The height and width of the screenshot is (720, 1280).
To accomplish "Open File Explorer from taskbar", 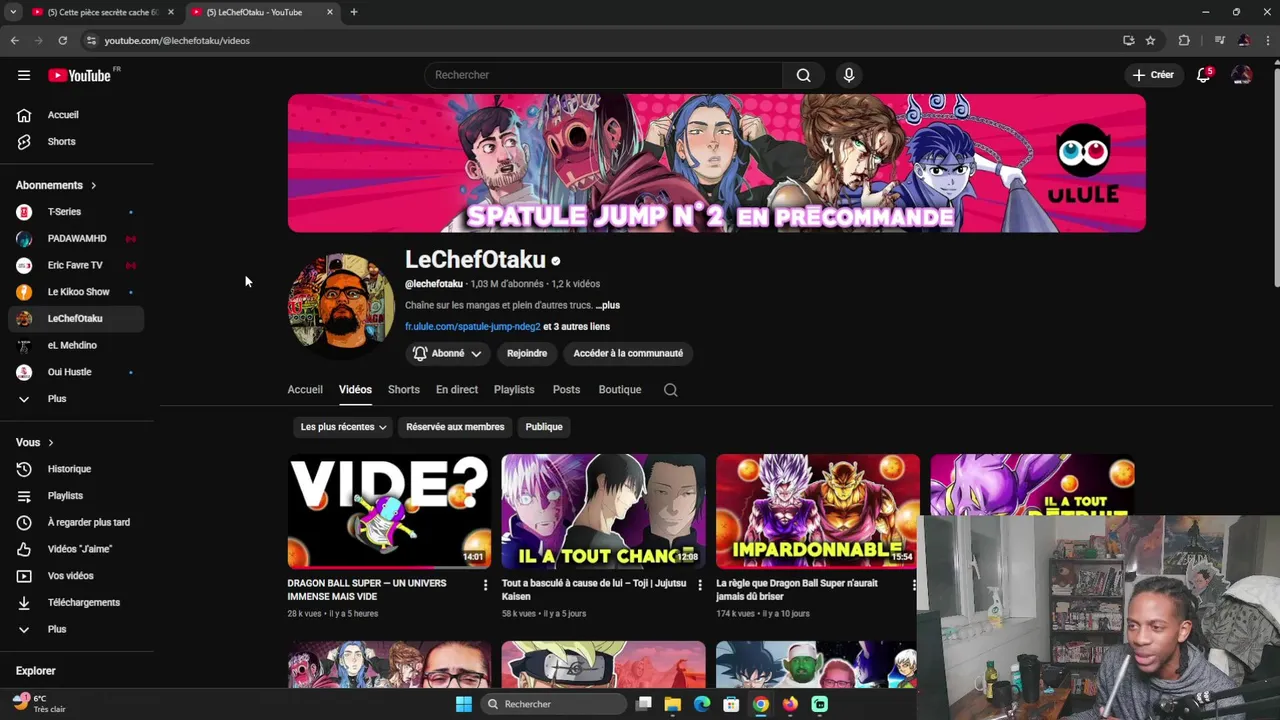I will (673, 704).
